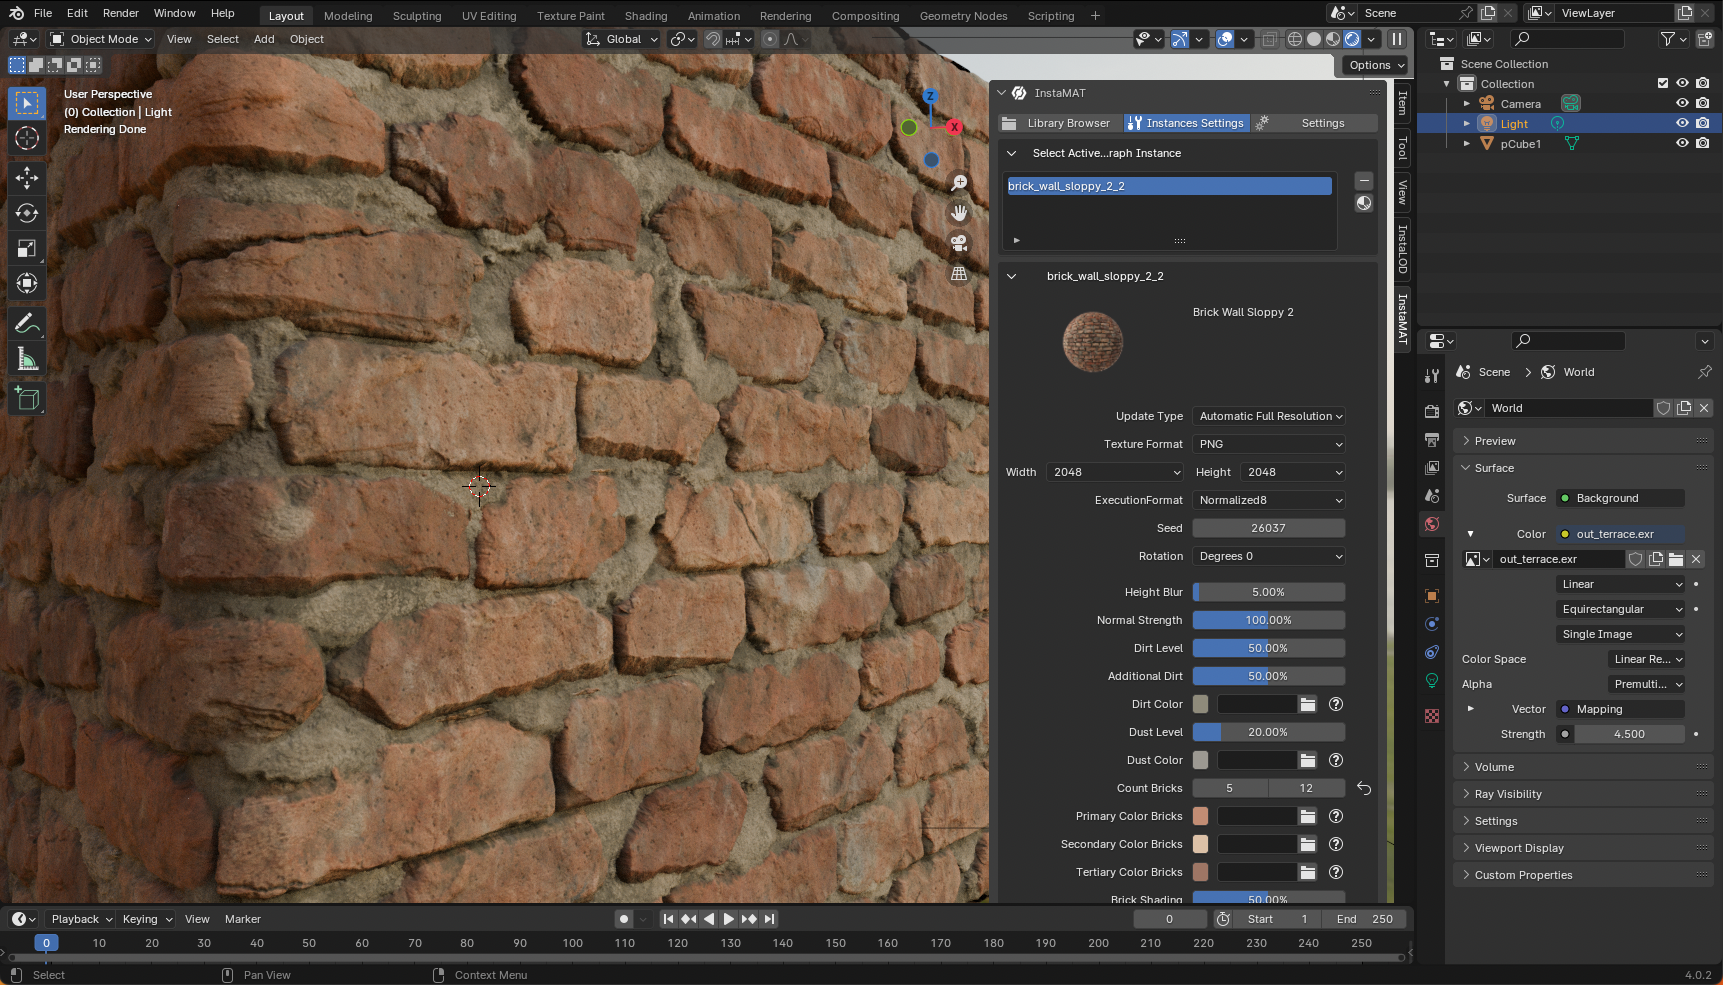This screenshot has width=1723, height=985.
Task: Open the Render menu
Action: point(121,13)
